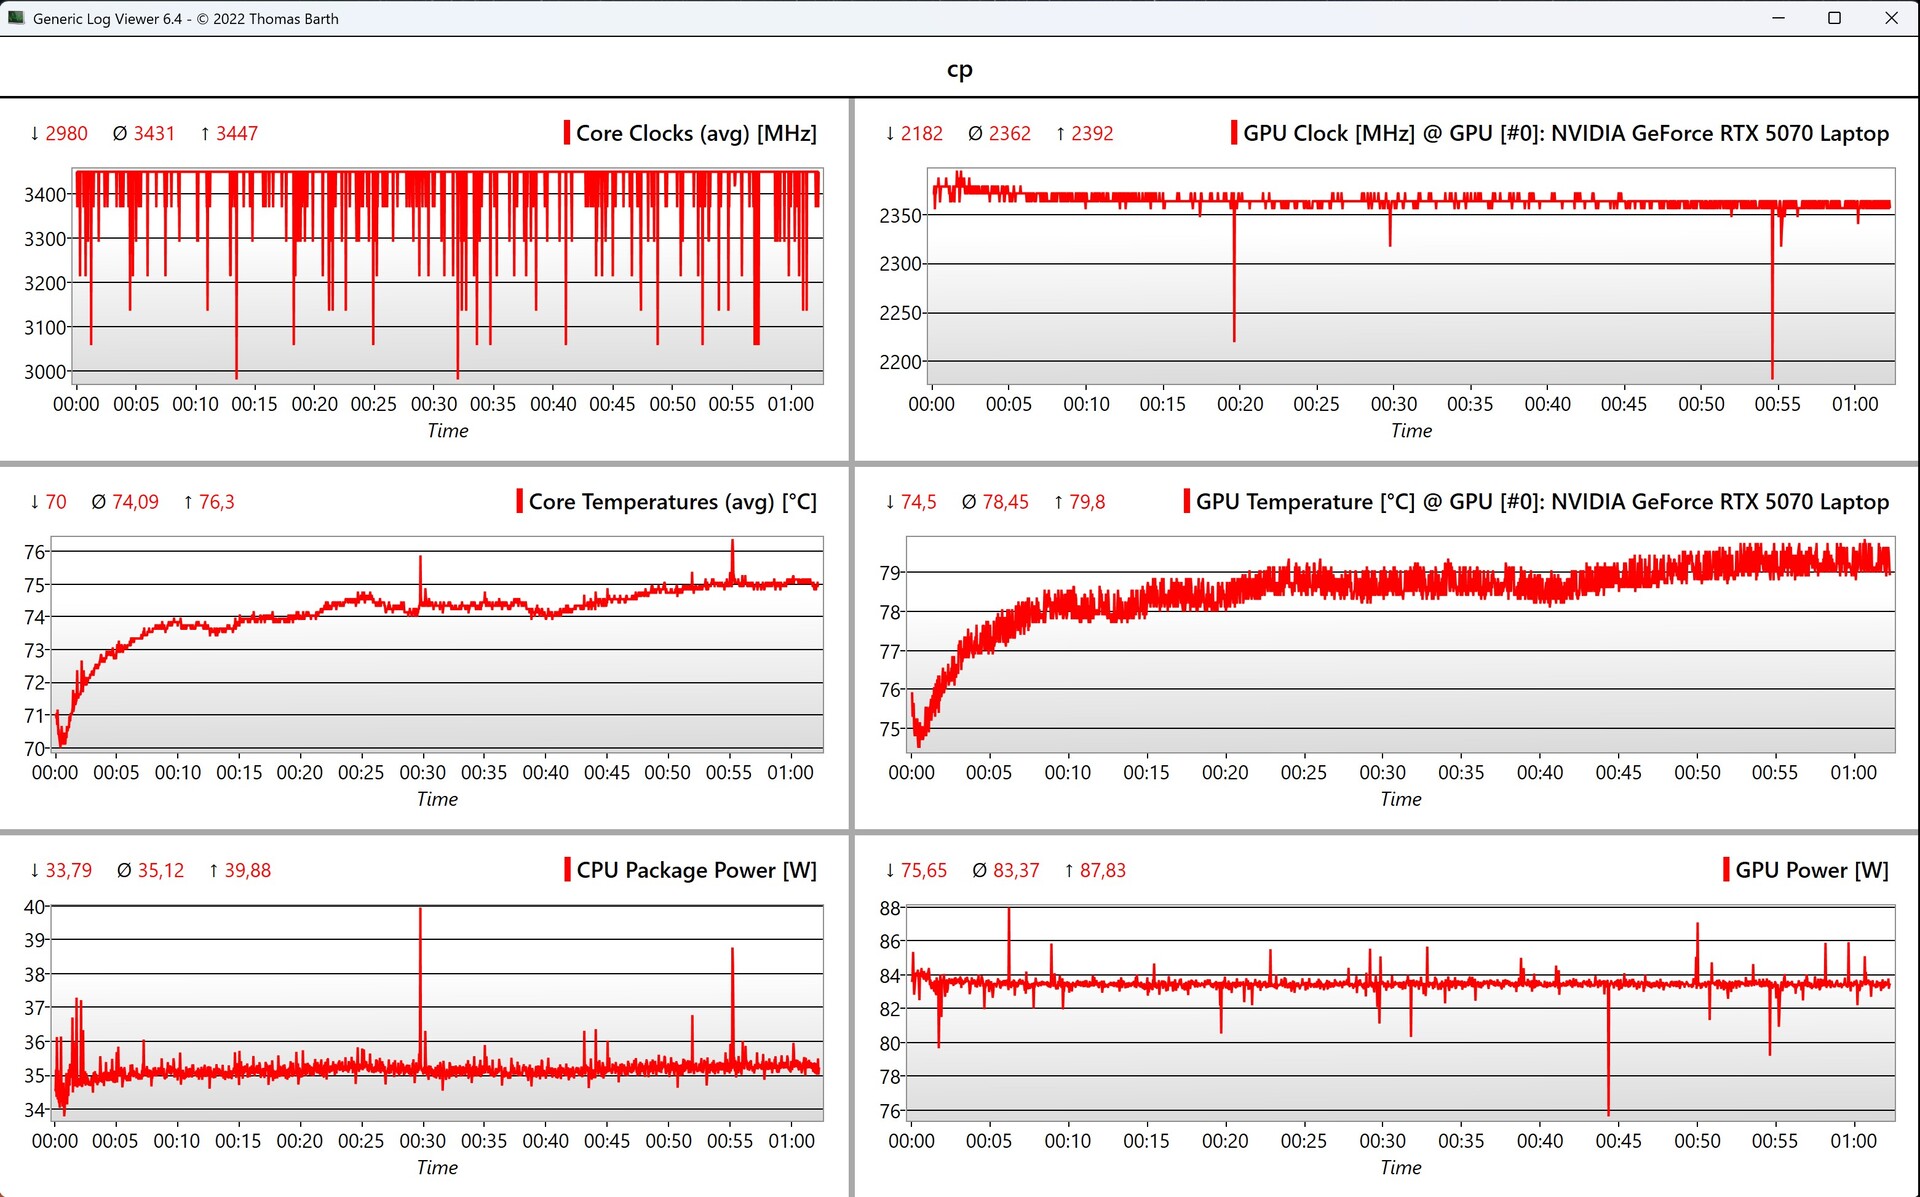
Task: Click Core Temperatures maximum value 76,3
Action: 216,501
